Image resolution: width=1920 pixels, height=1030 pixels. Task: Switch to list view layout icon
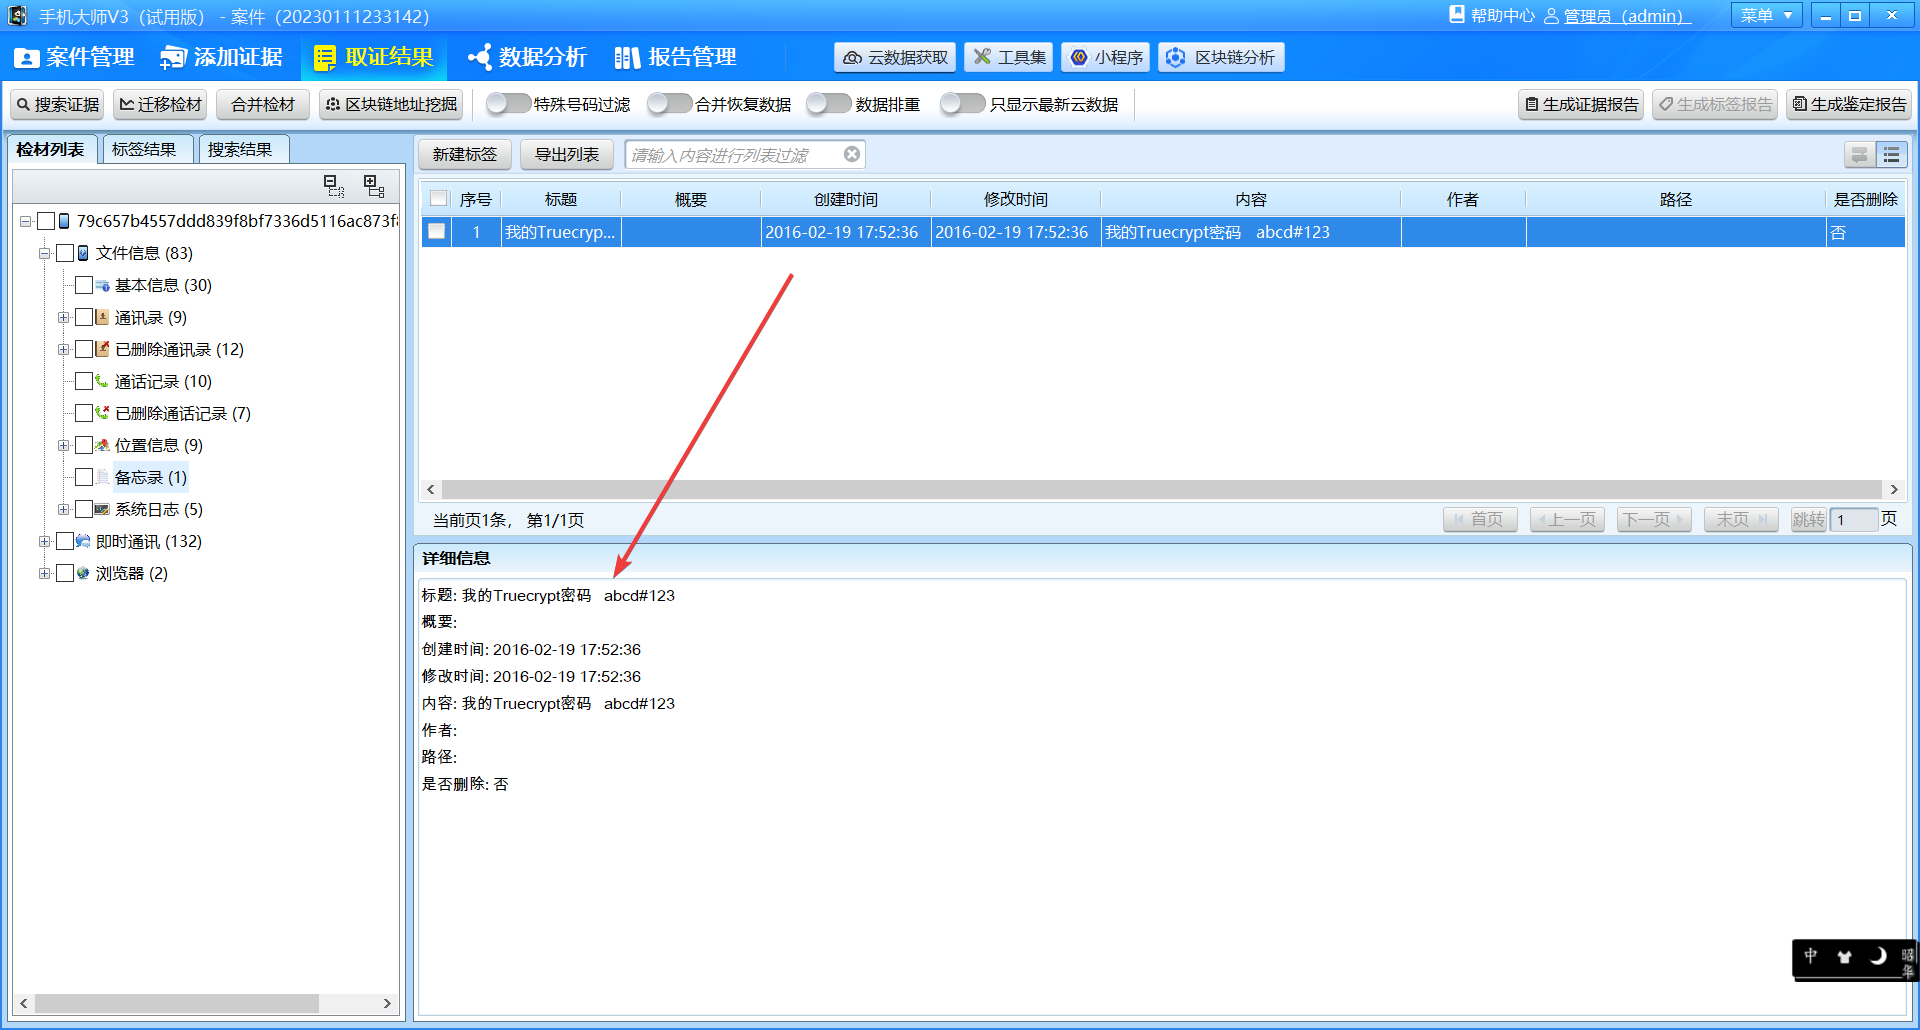1892,155
